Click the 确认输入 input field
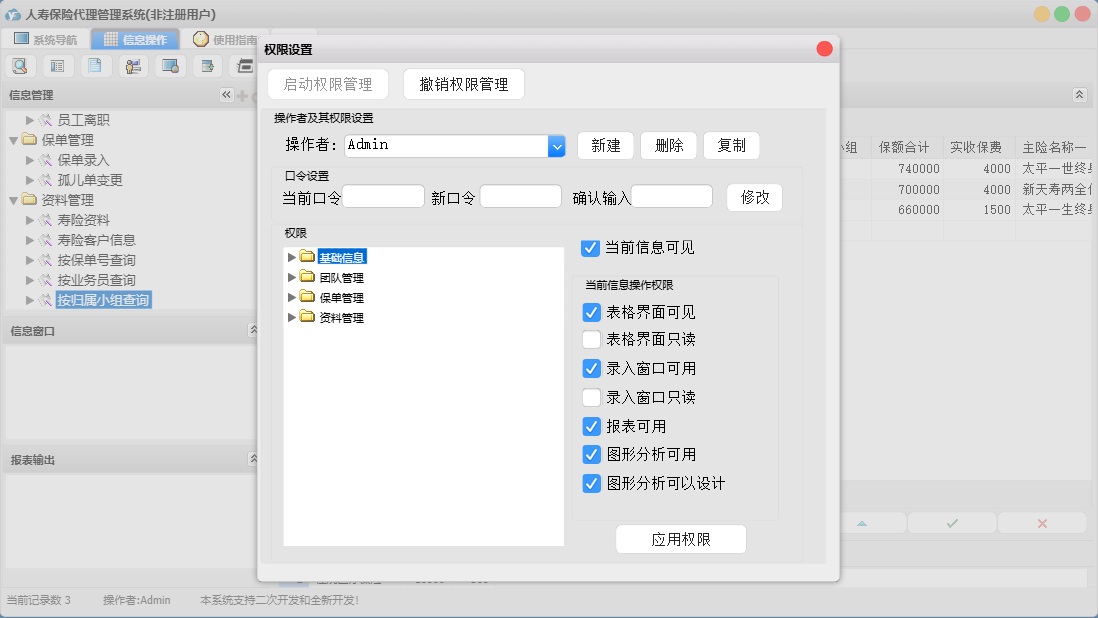The image size is (1098, 618). (x=672, y=197)
